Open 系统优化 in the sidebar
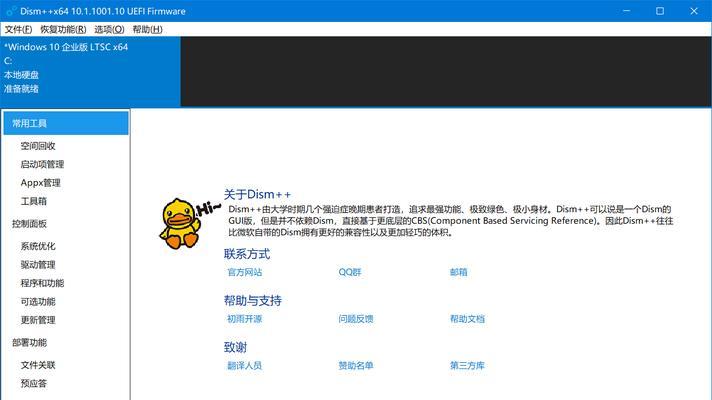712x400 pixels. pyautogui.click(x=38, y=247)
